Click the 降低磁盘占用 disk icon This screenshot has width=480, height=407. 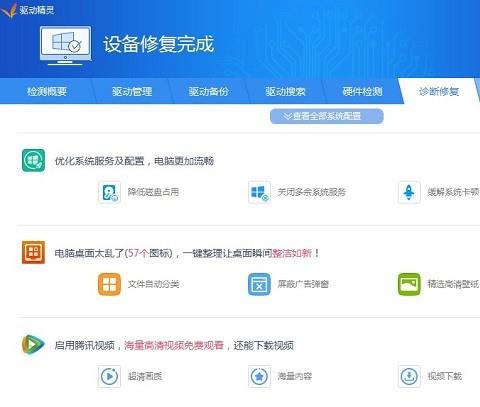tap(109, 192)
